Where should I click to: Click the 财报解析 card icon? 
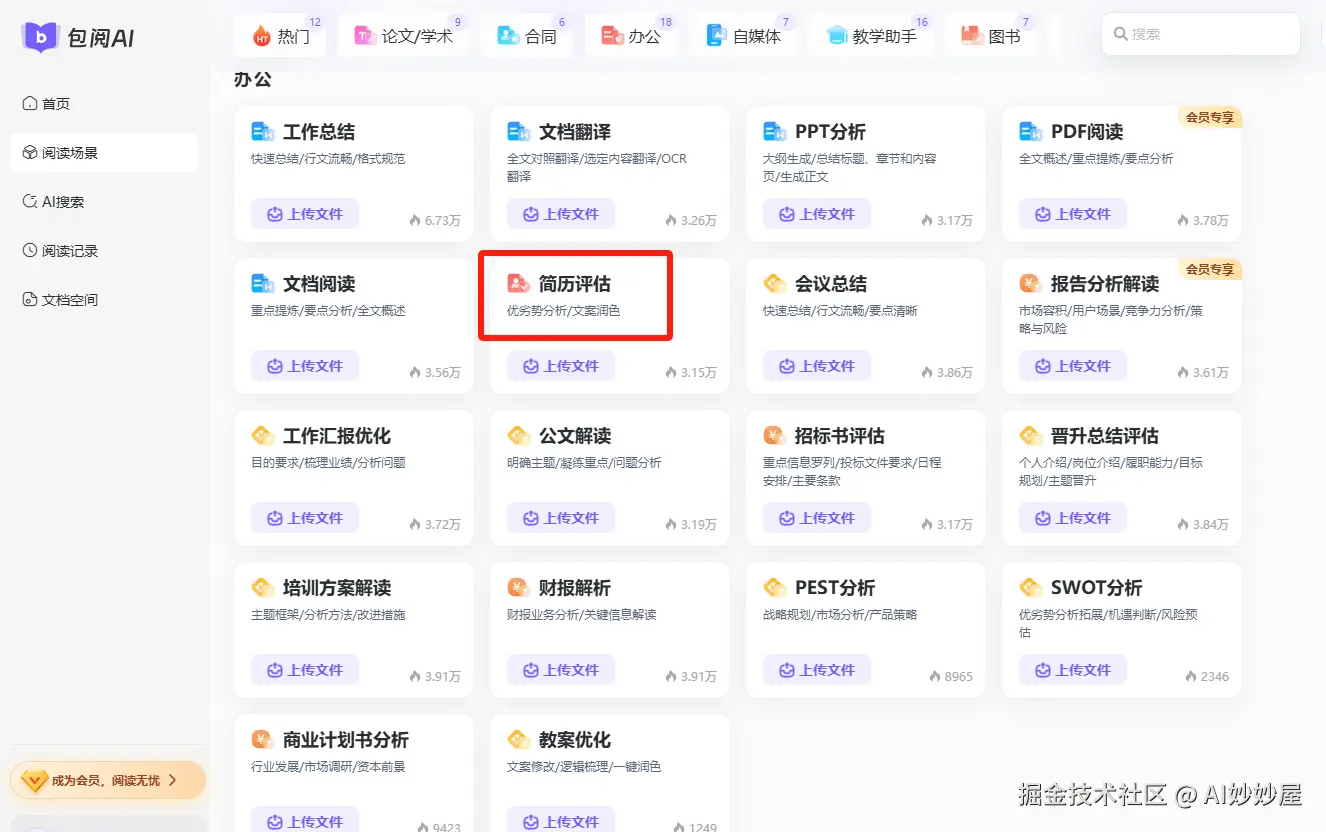518,588
